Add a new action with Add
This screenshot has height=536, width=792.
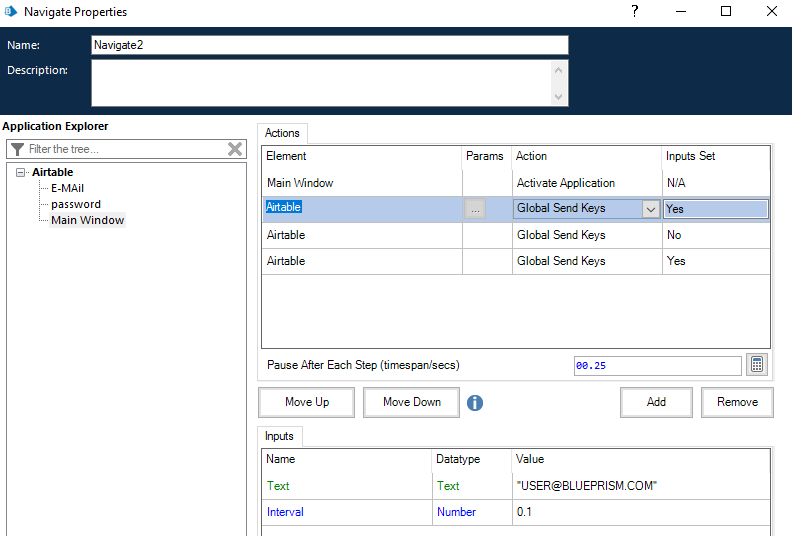tap(656, 402)
